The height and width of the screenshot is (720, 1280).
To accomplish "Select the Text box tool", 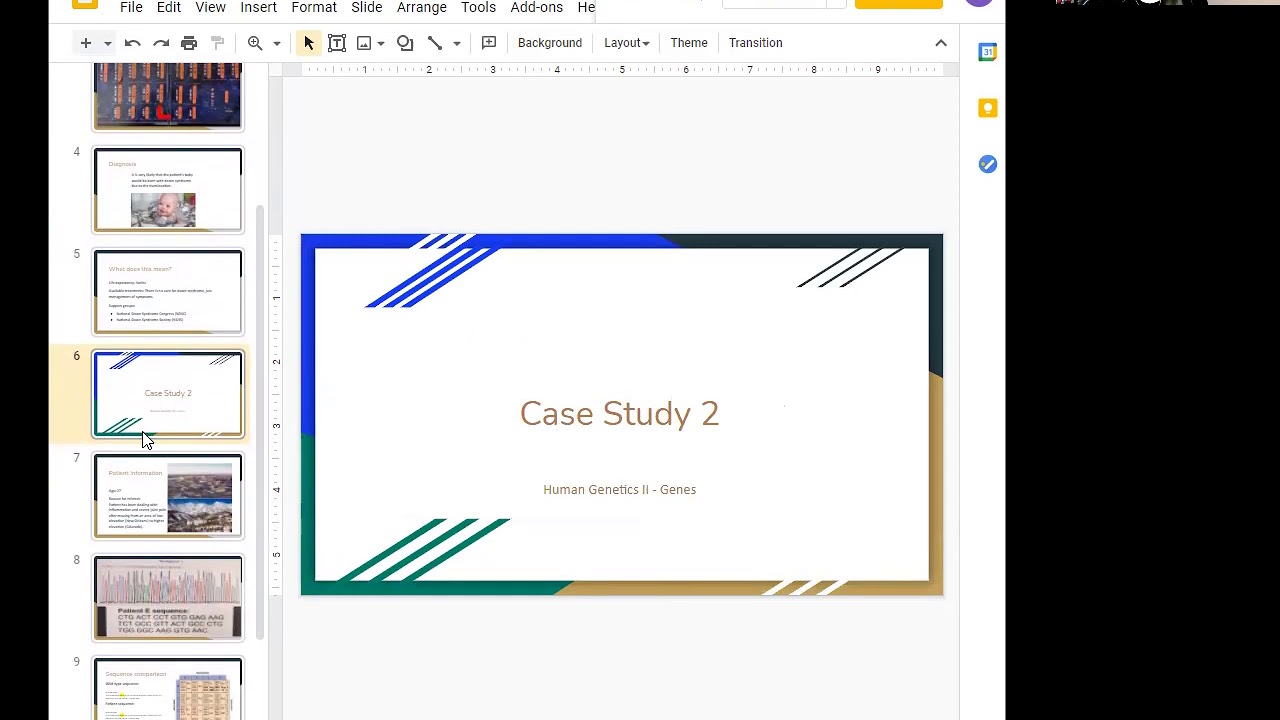I will (337, 43).
